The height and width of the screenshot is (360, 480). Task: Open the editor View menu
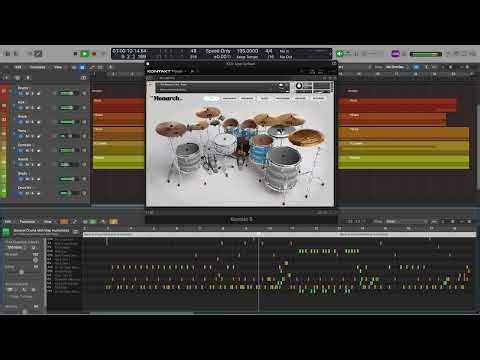[x=48, y=222]
